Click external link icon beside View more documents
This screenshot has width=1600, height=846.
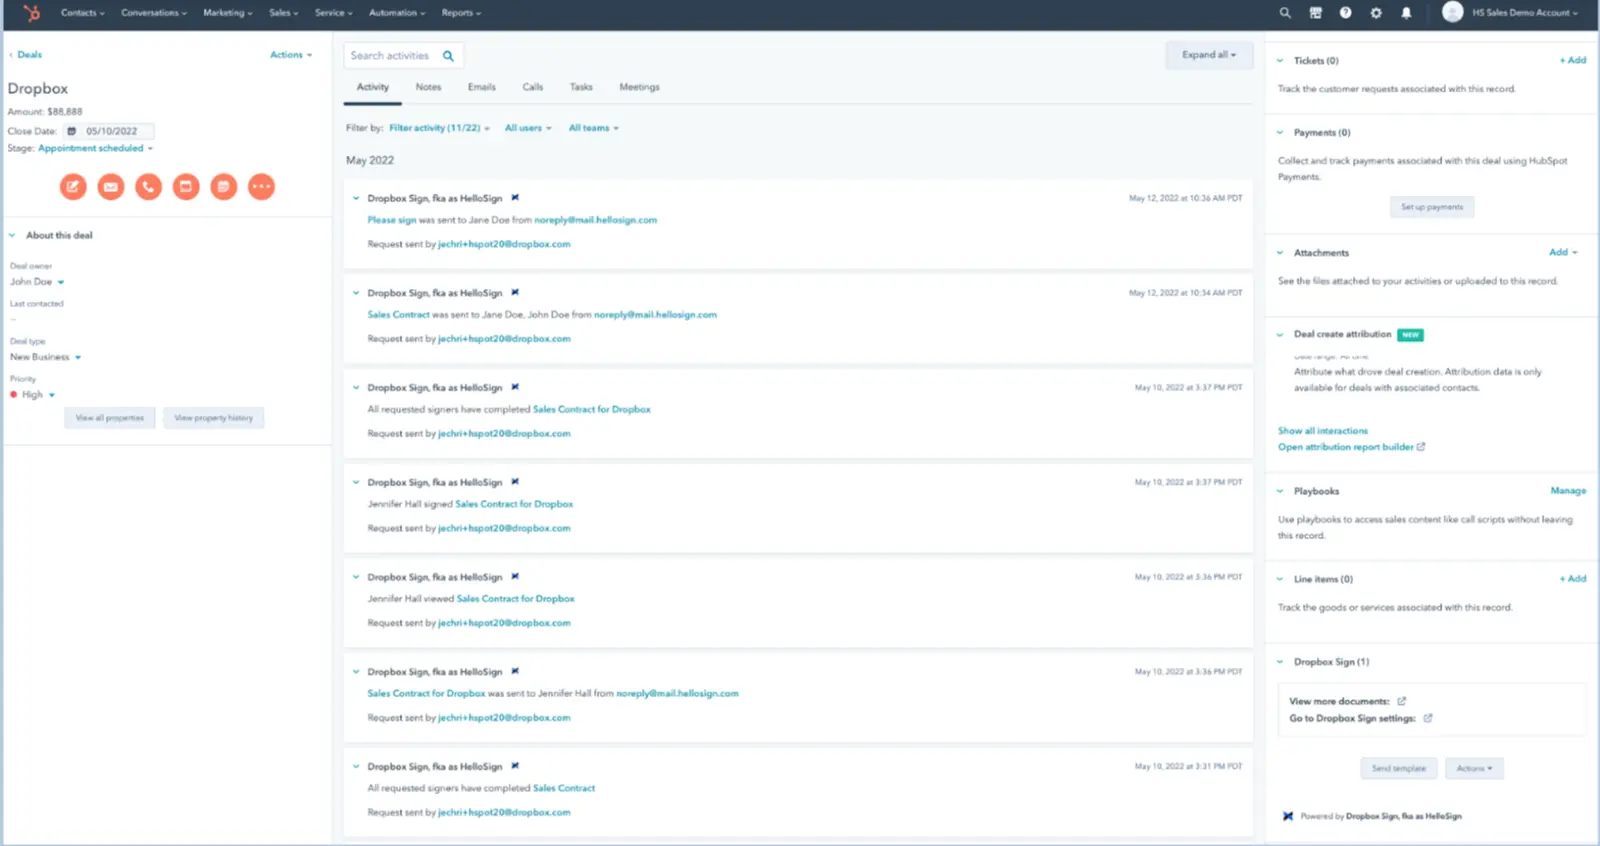tap(1401, 701)
